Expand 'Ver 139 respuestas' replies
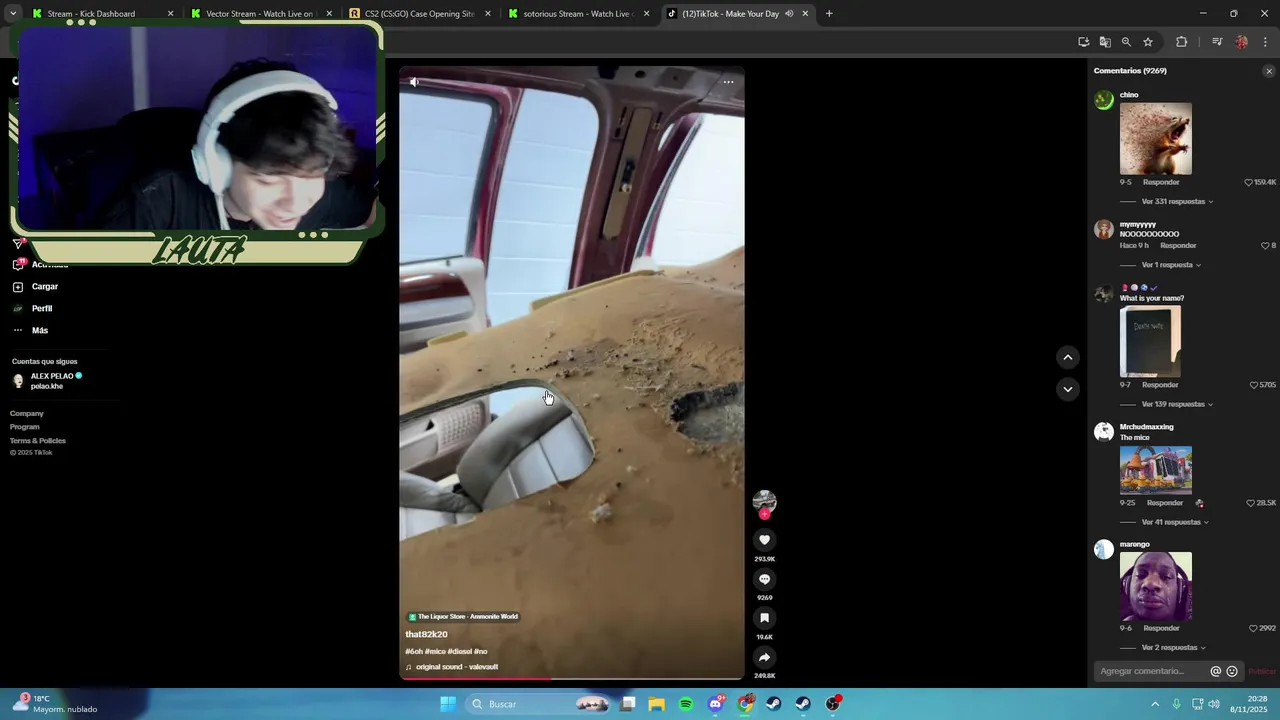1280x720 pixels. [1177, 404]
